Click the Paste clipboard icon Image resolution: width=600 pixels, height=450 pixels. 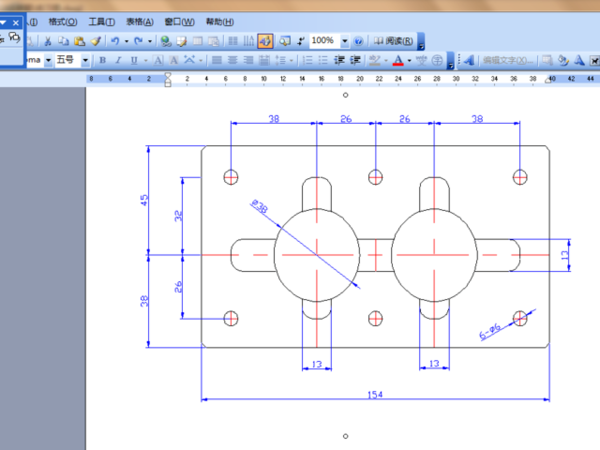coord(79,41)
